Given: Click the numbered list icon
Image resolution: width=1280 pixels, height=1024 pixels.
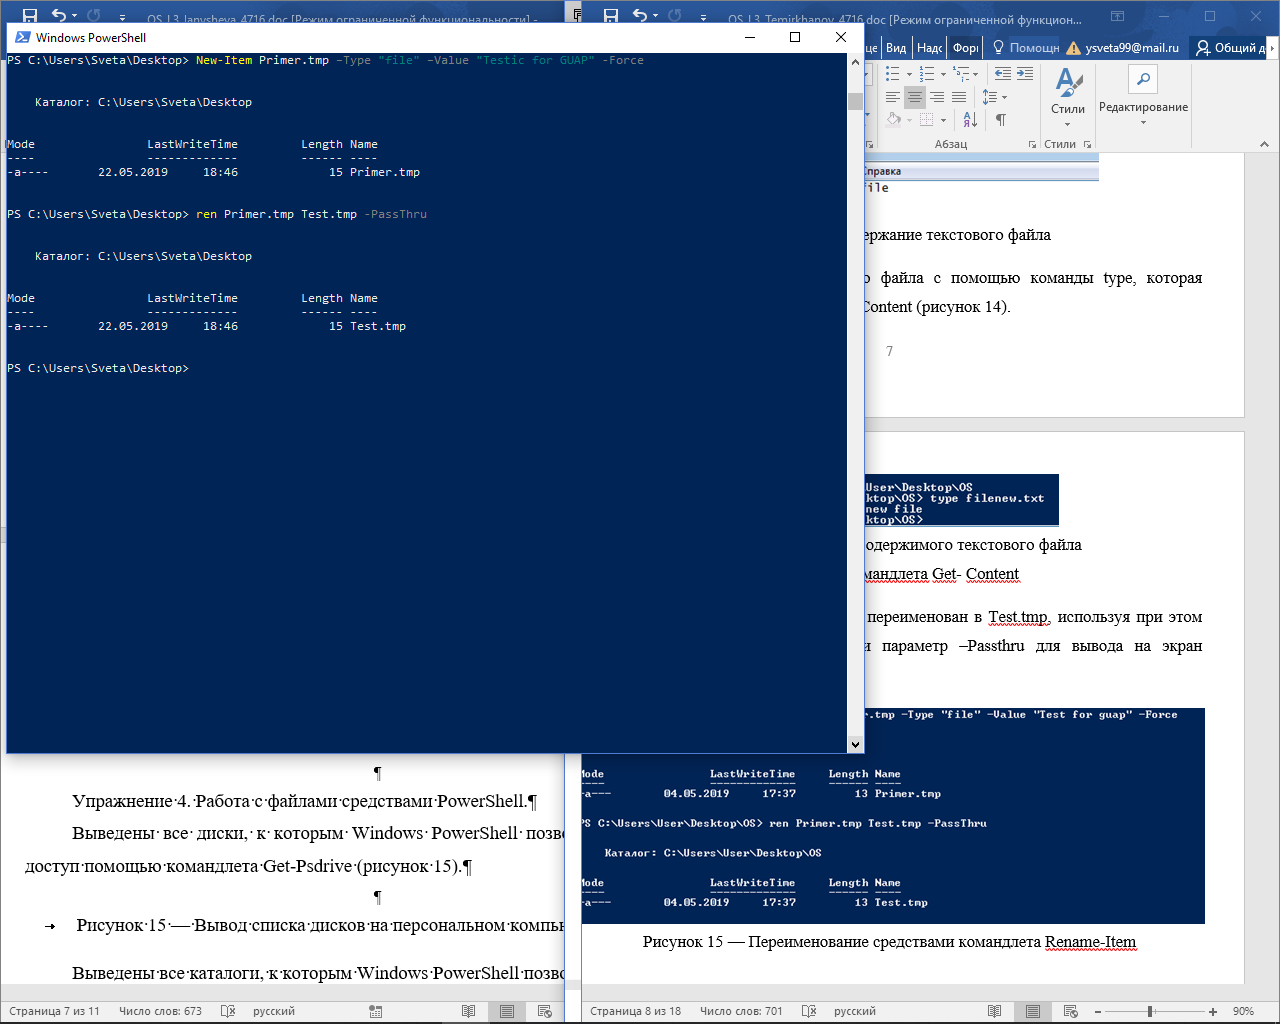Looking at the screenshot, I should (x=927, y=74).
